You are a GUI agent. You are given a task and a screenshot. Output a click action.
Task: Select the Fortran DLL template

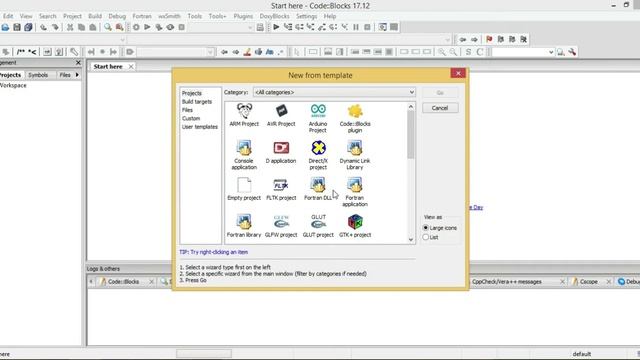(318, 189)
